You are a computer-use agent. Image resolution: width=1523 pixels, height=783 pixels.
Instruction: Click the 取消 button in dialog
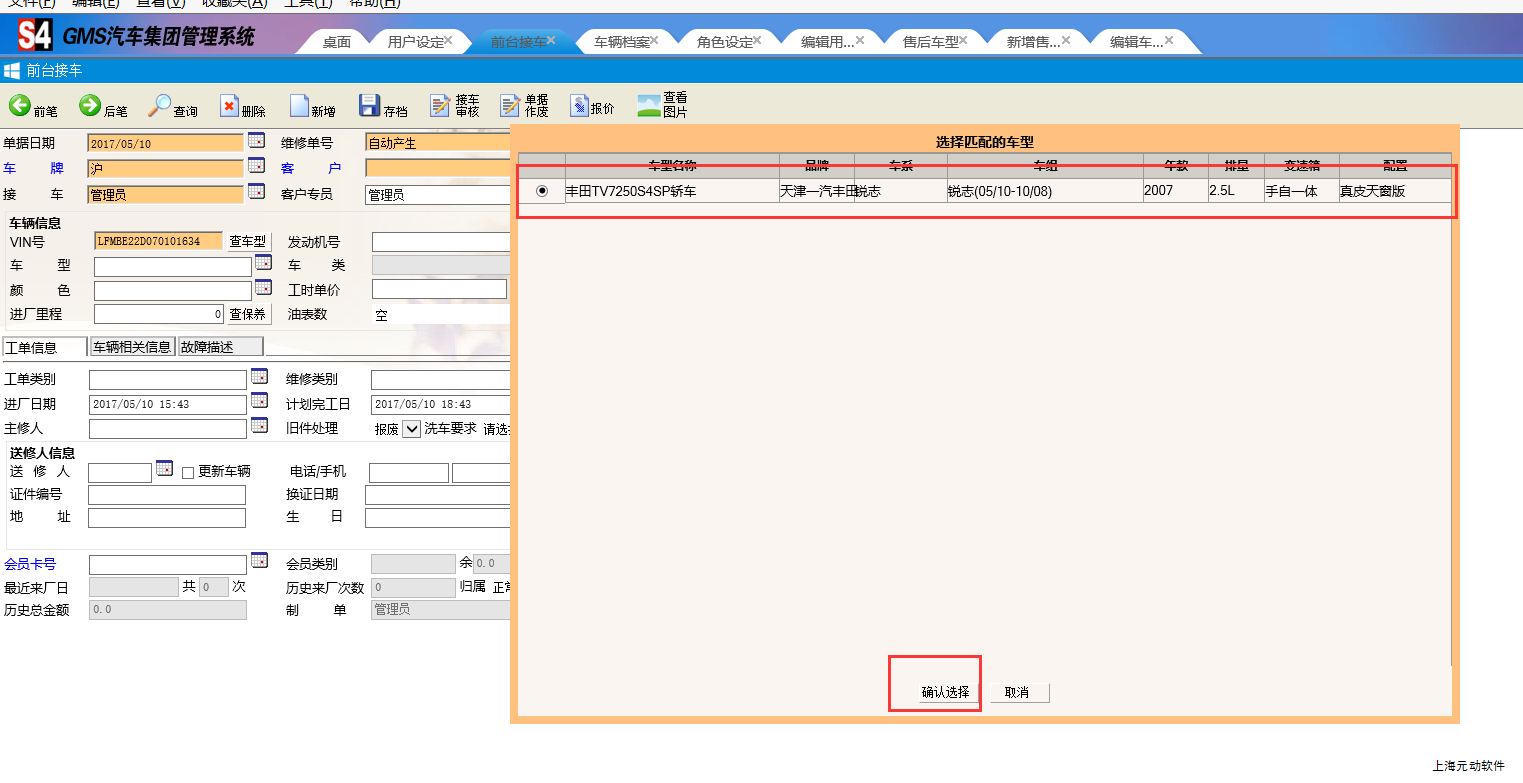1017,692
